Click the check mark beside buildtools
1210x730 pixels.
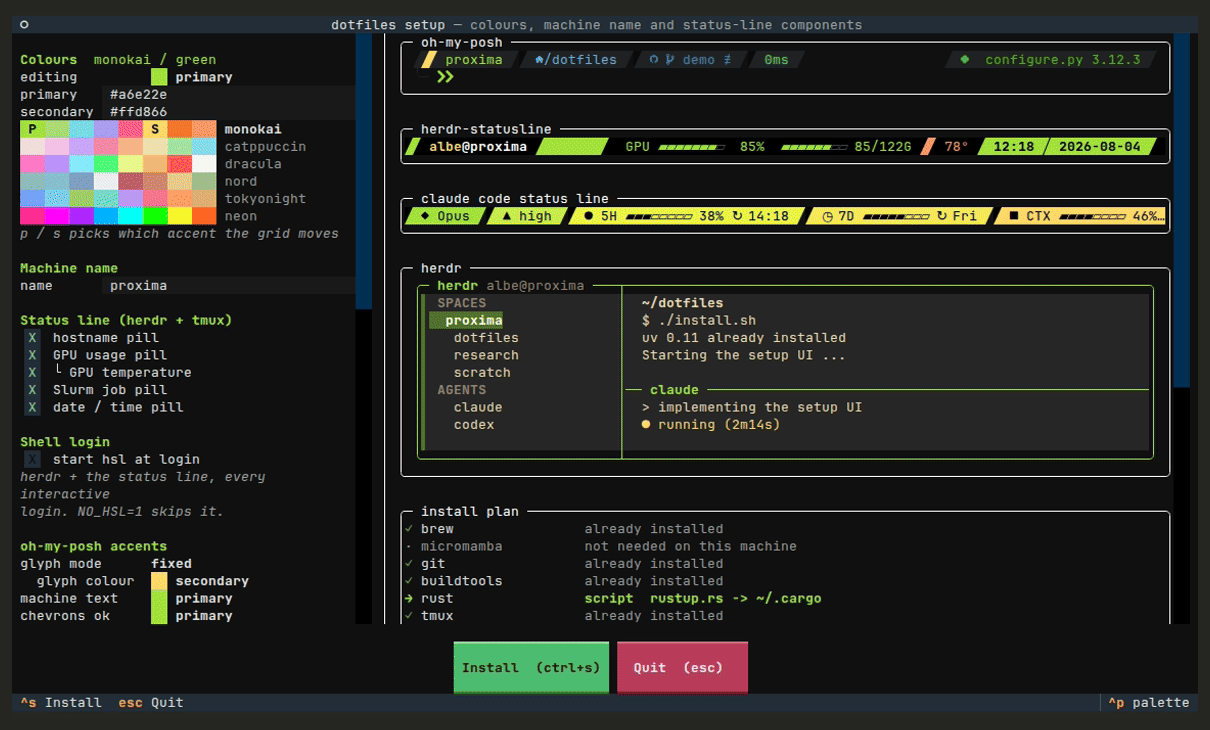tap(408, 581)
